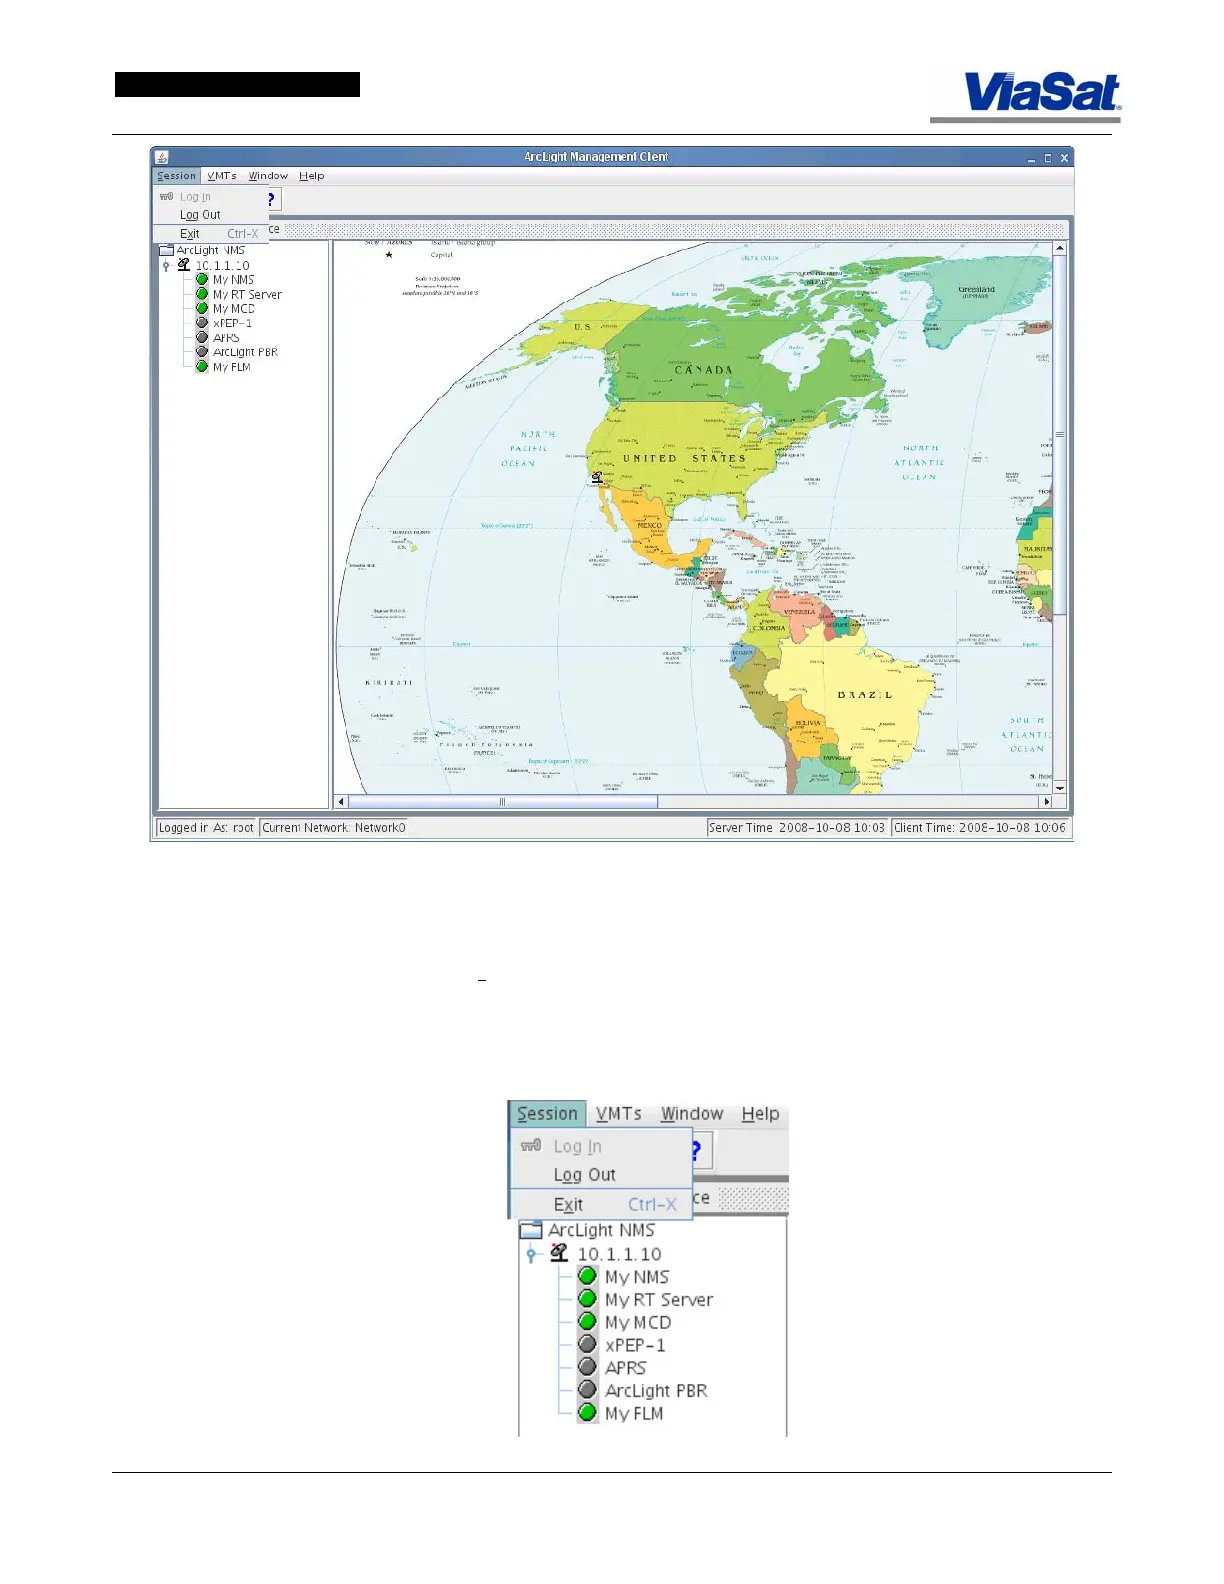The height and width of the screenshot is (1584, 1224).
Task: Click the key icon next to Log In in the full client window
Action: 166,197
